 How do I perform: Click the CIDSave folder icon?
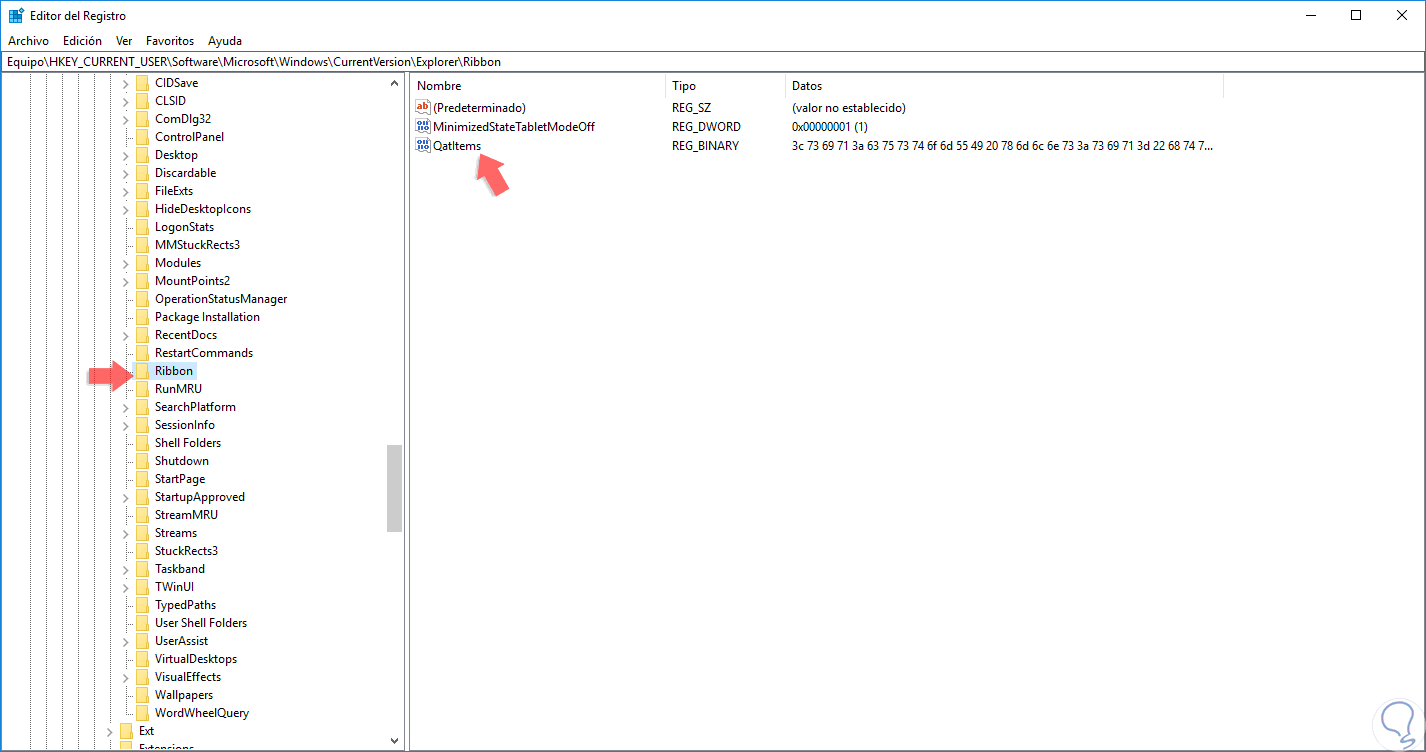[142, 83]
